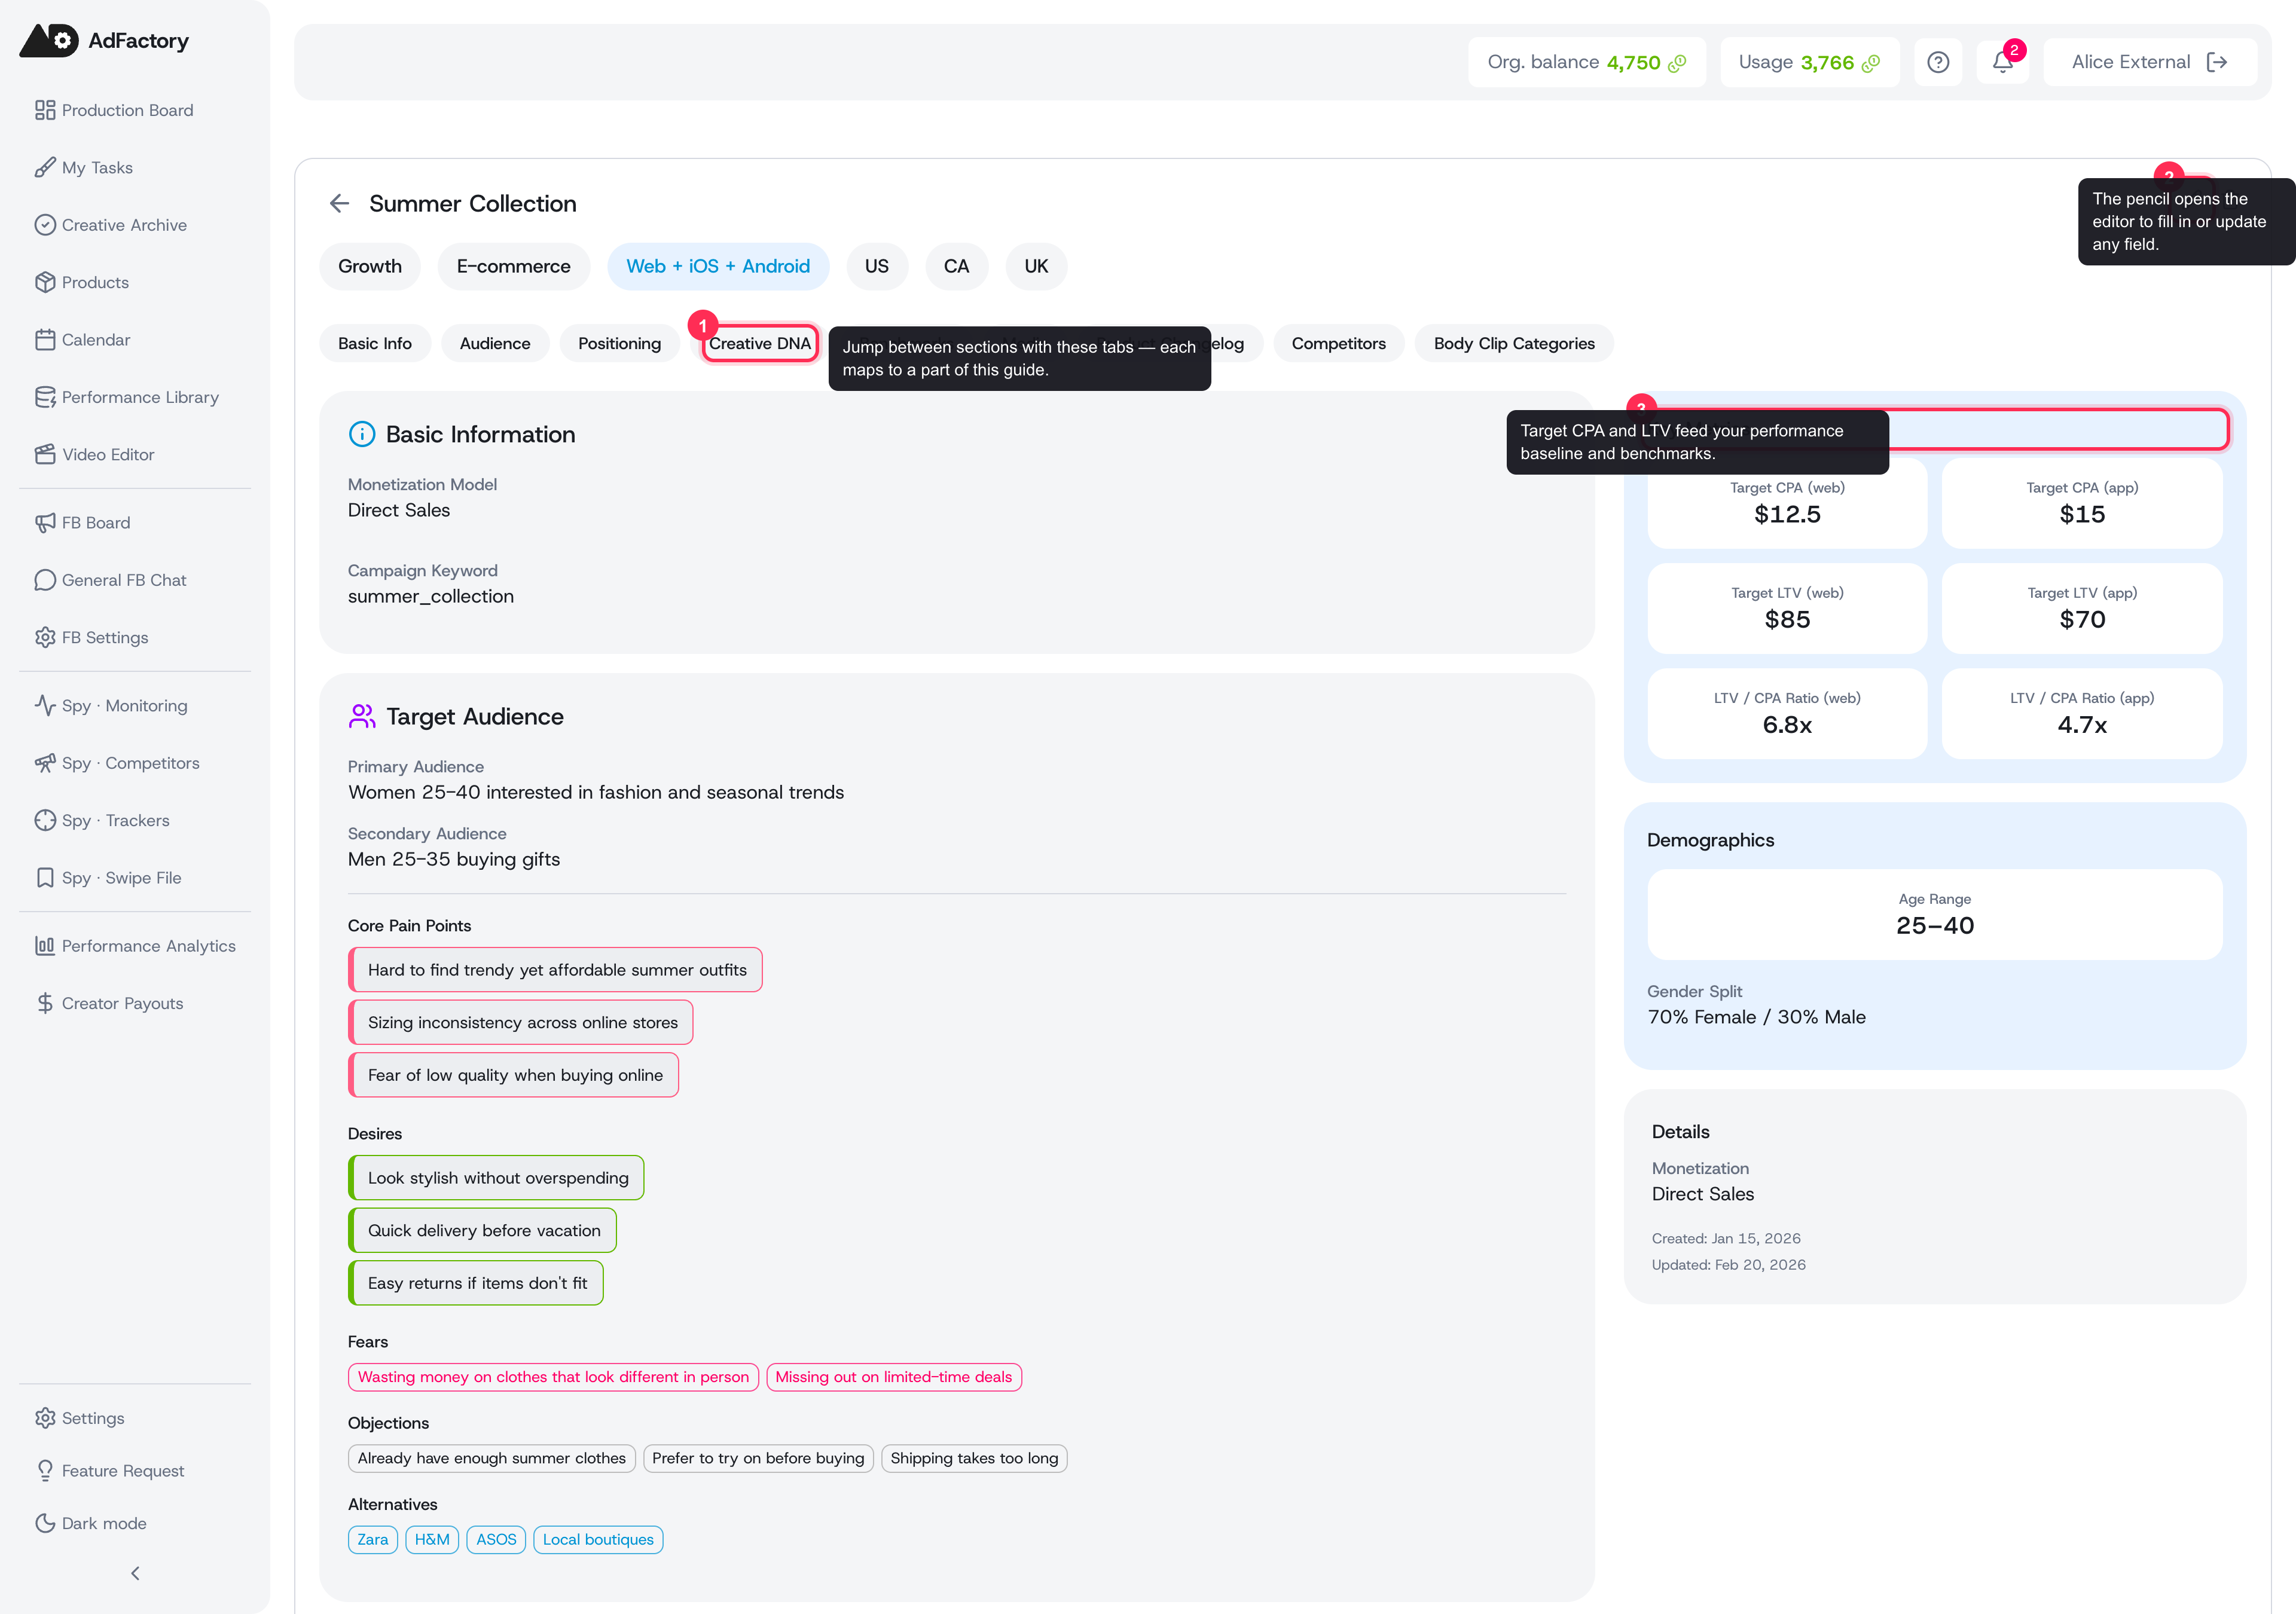Viewport: 2296px width, 1614px height.
Task: Switch to the Positioning tab
Action: click(x=619, y=343)
